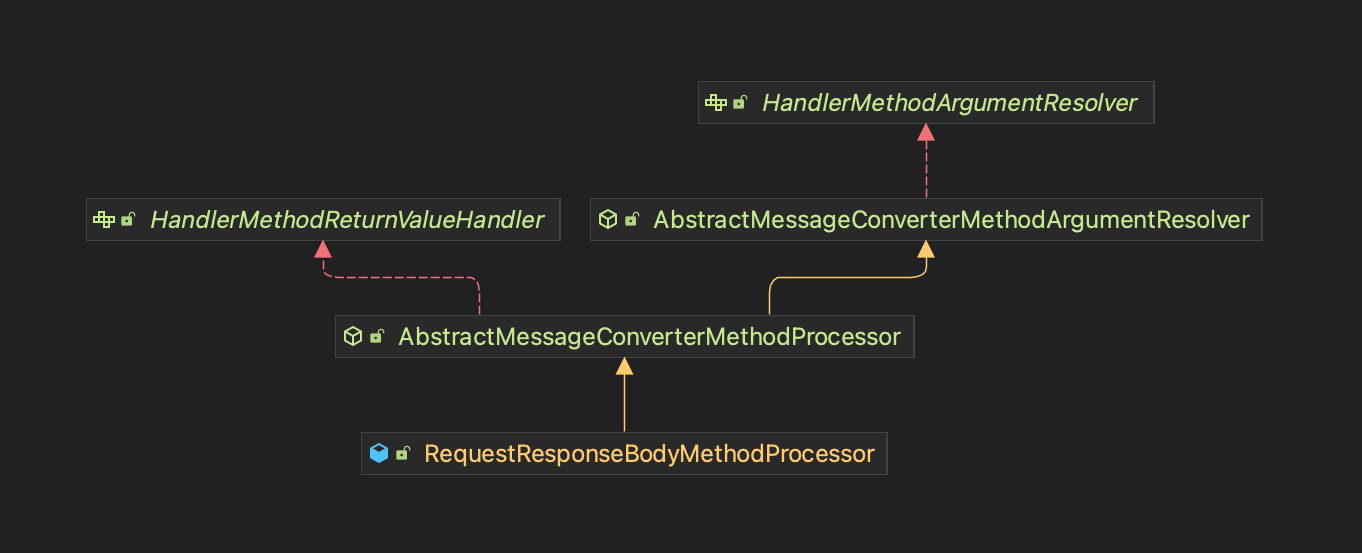This screenshot has height=553, width=1362.
Task: Click the lock icon beside RequestResponseBodyMethodProcessor
Action: [402, 454]
